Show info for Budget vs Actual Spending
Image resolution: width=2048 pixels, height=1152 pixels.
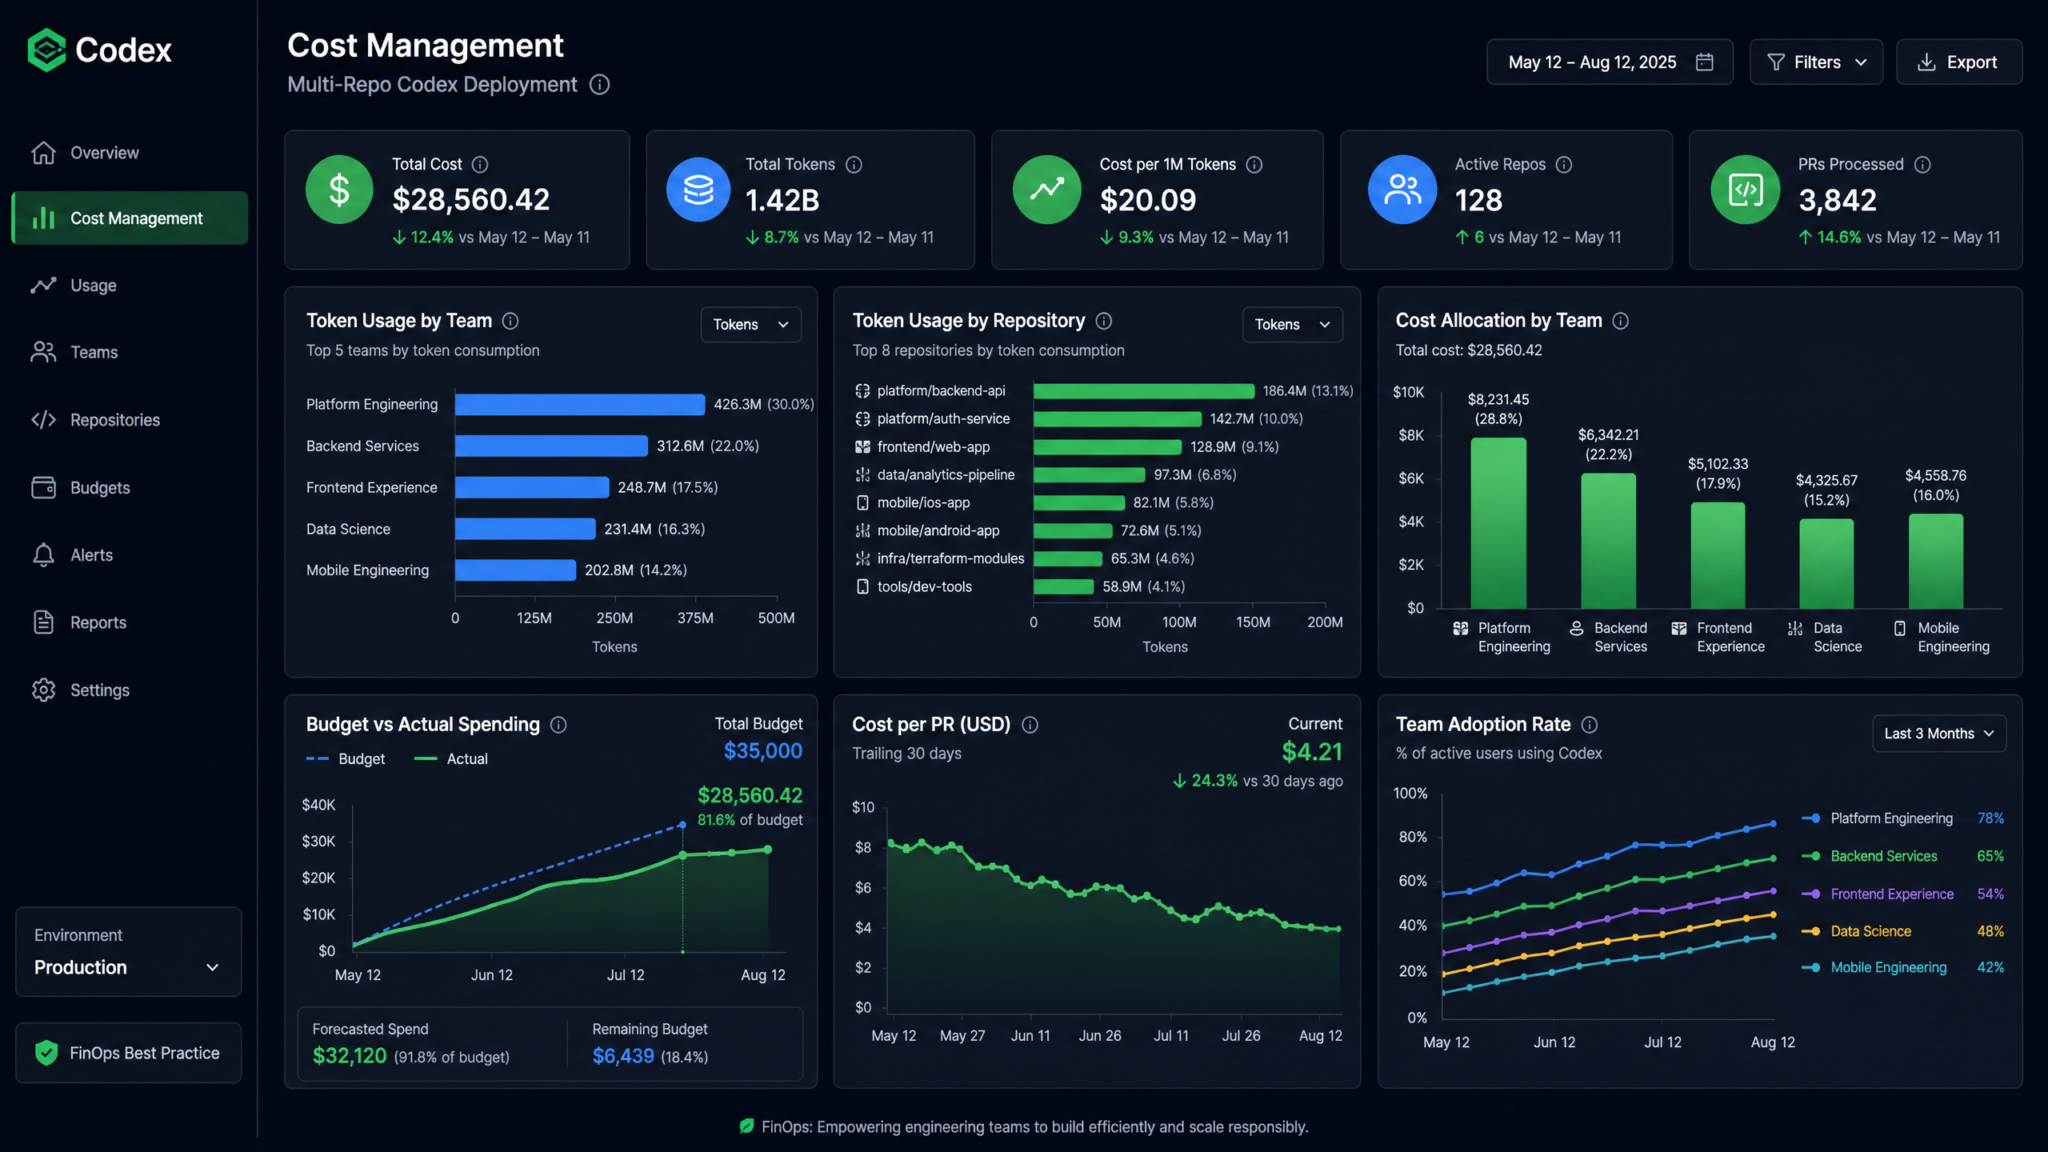point(559,725)
